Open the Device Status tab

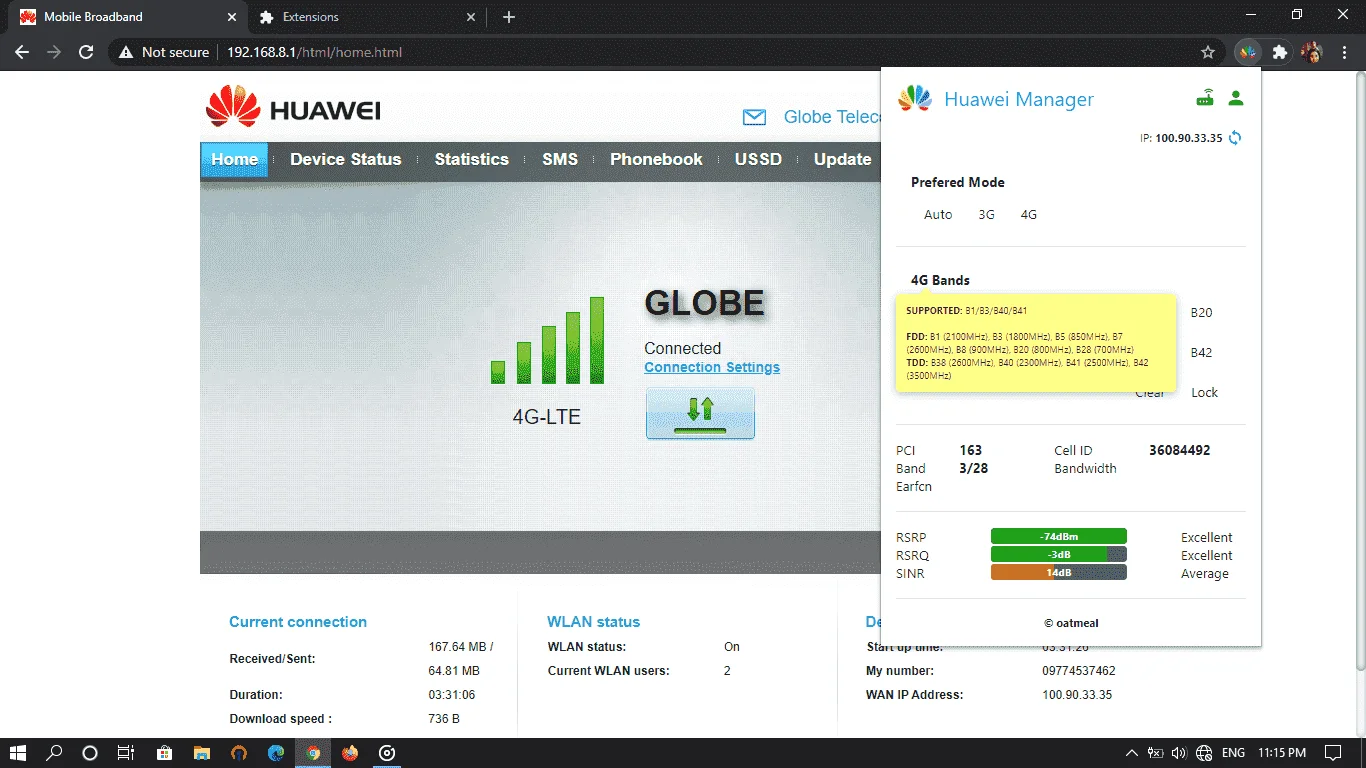coord(345,159)
